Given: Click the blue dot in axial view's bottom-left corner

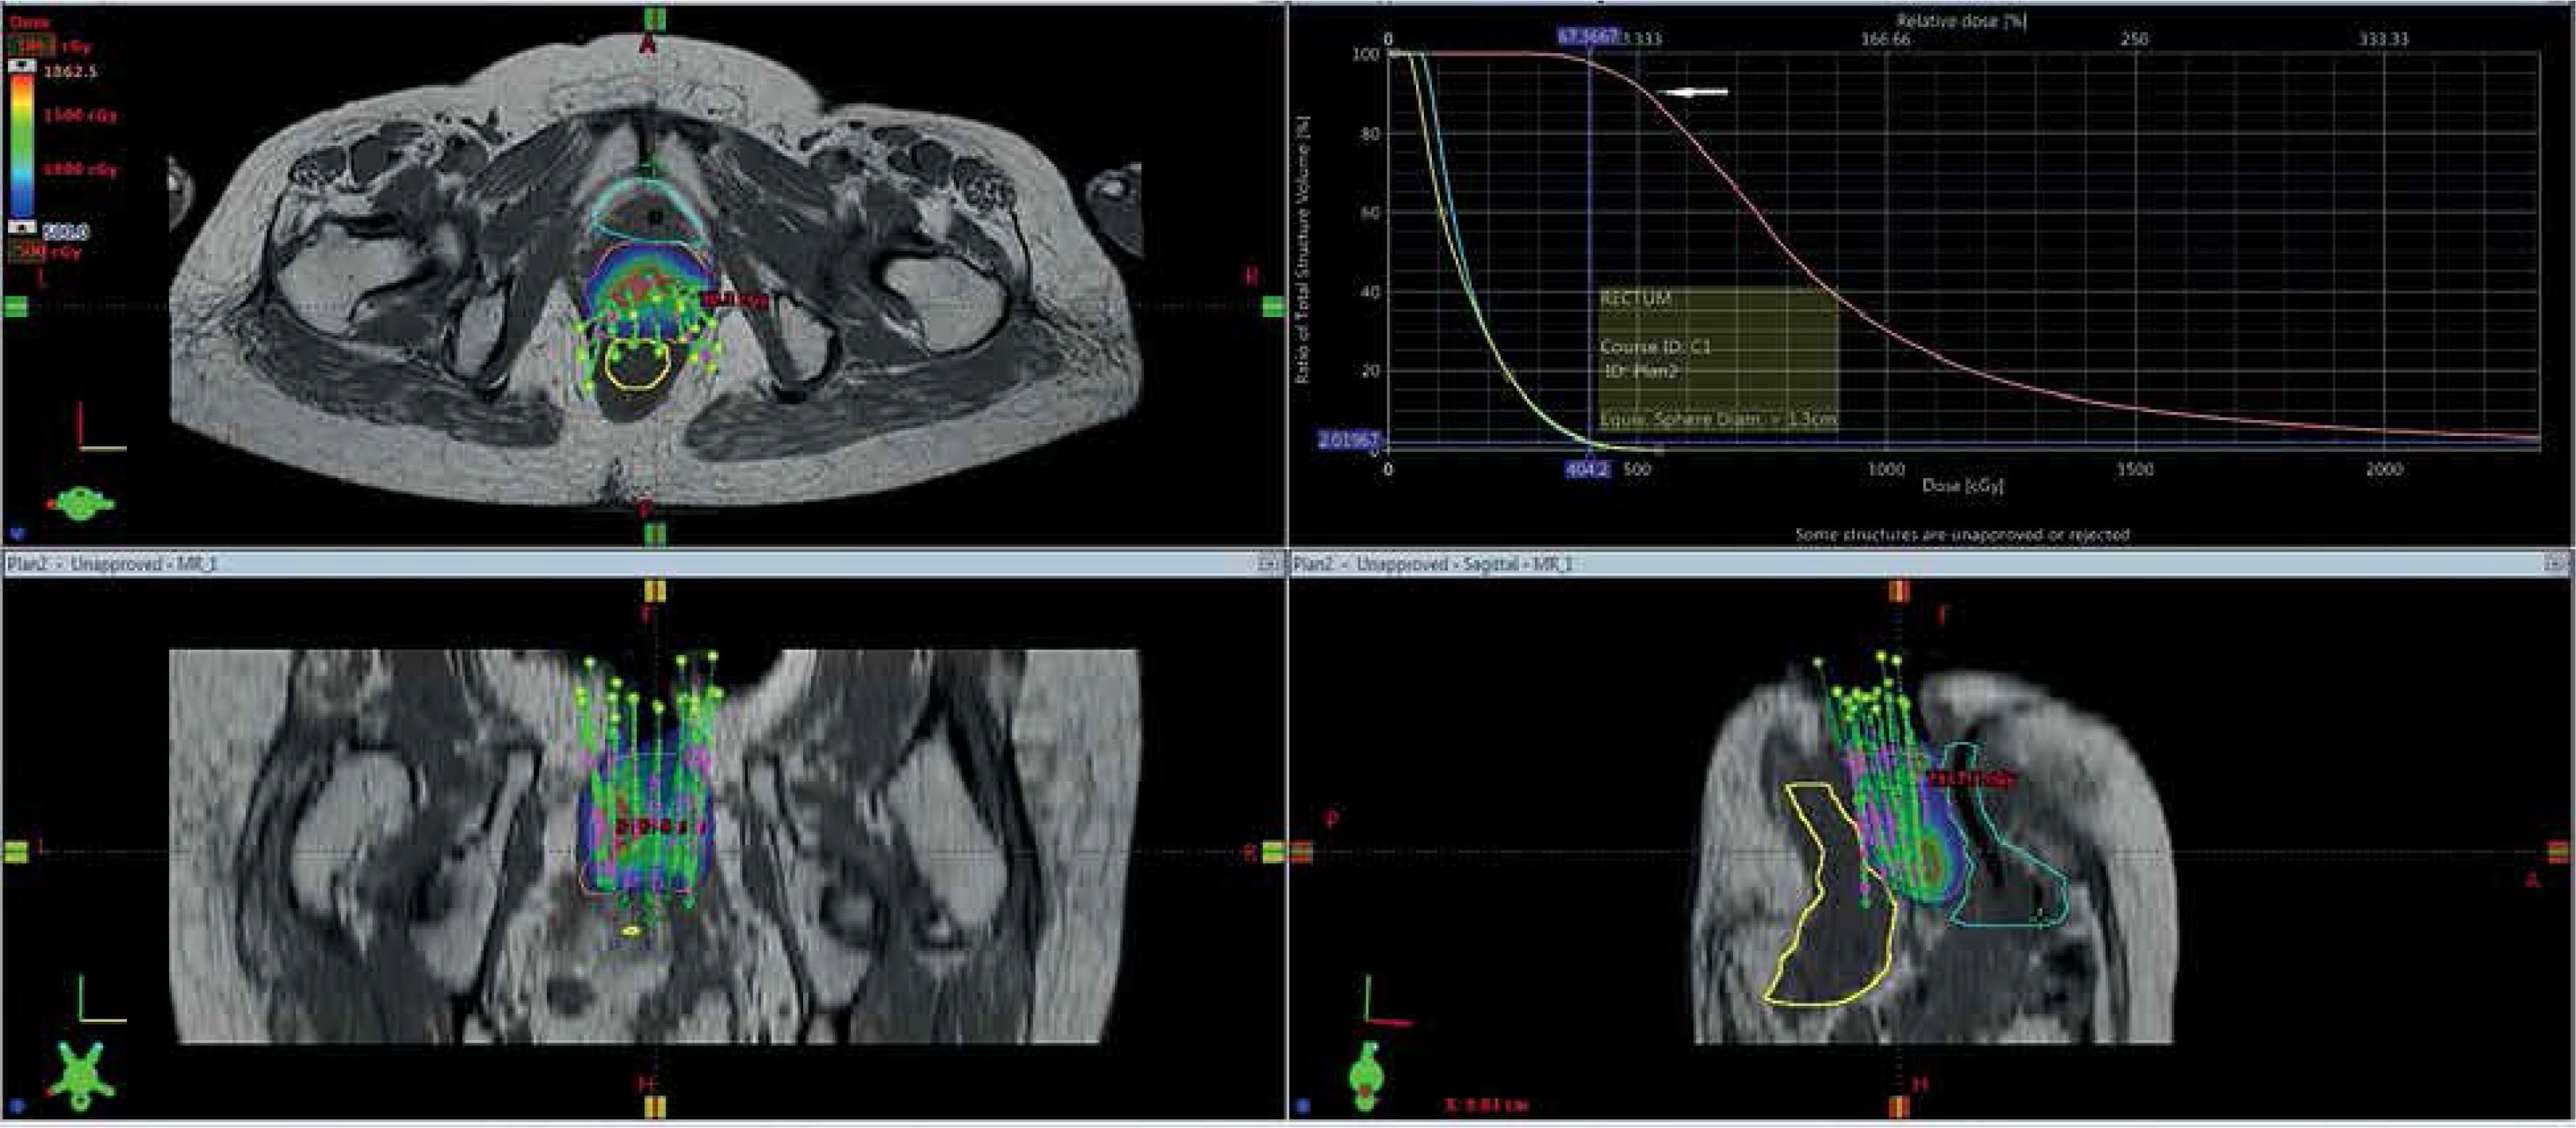Looking at the screenshot, I should (18, 533).
